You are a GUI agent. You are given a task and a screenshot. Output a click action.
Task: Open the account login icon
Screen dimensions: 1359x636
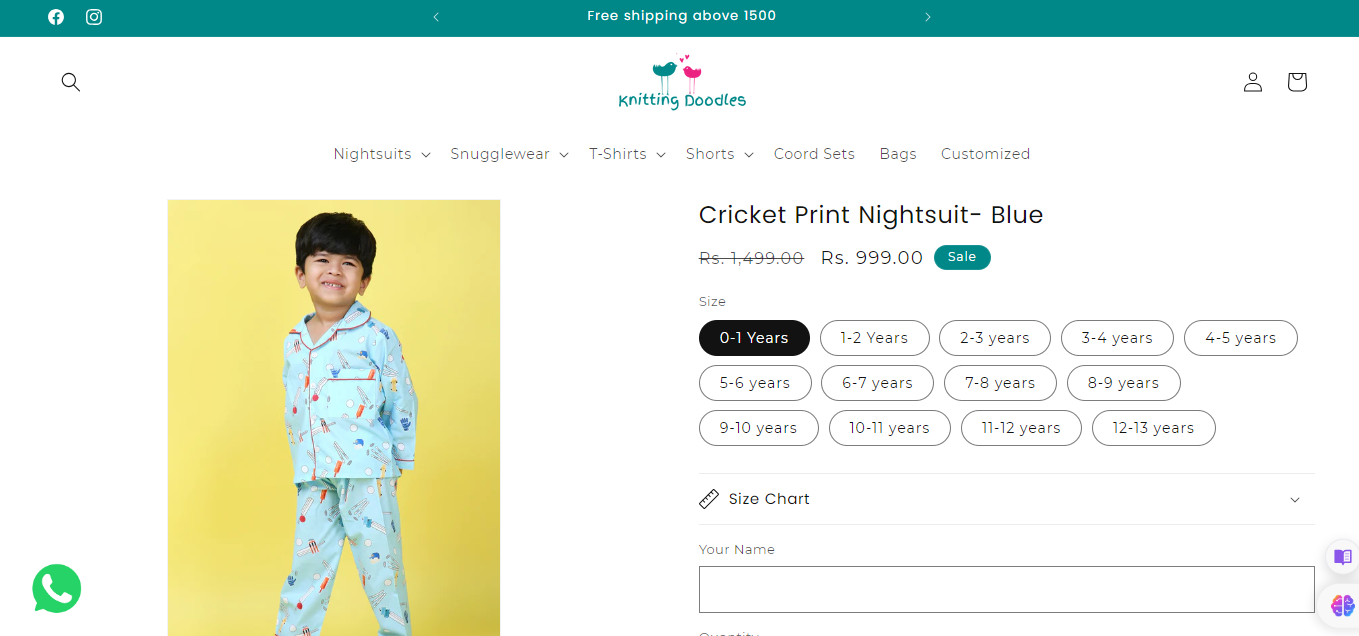(1253, 82)
